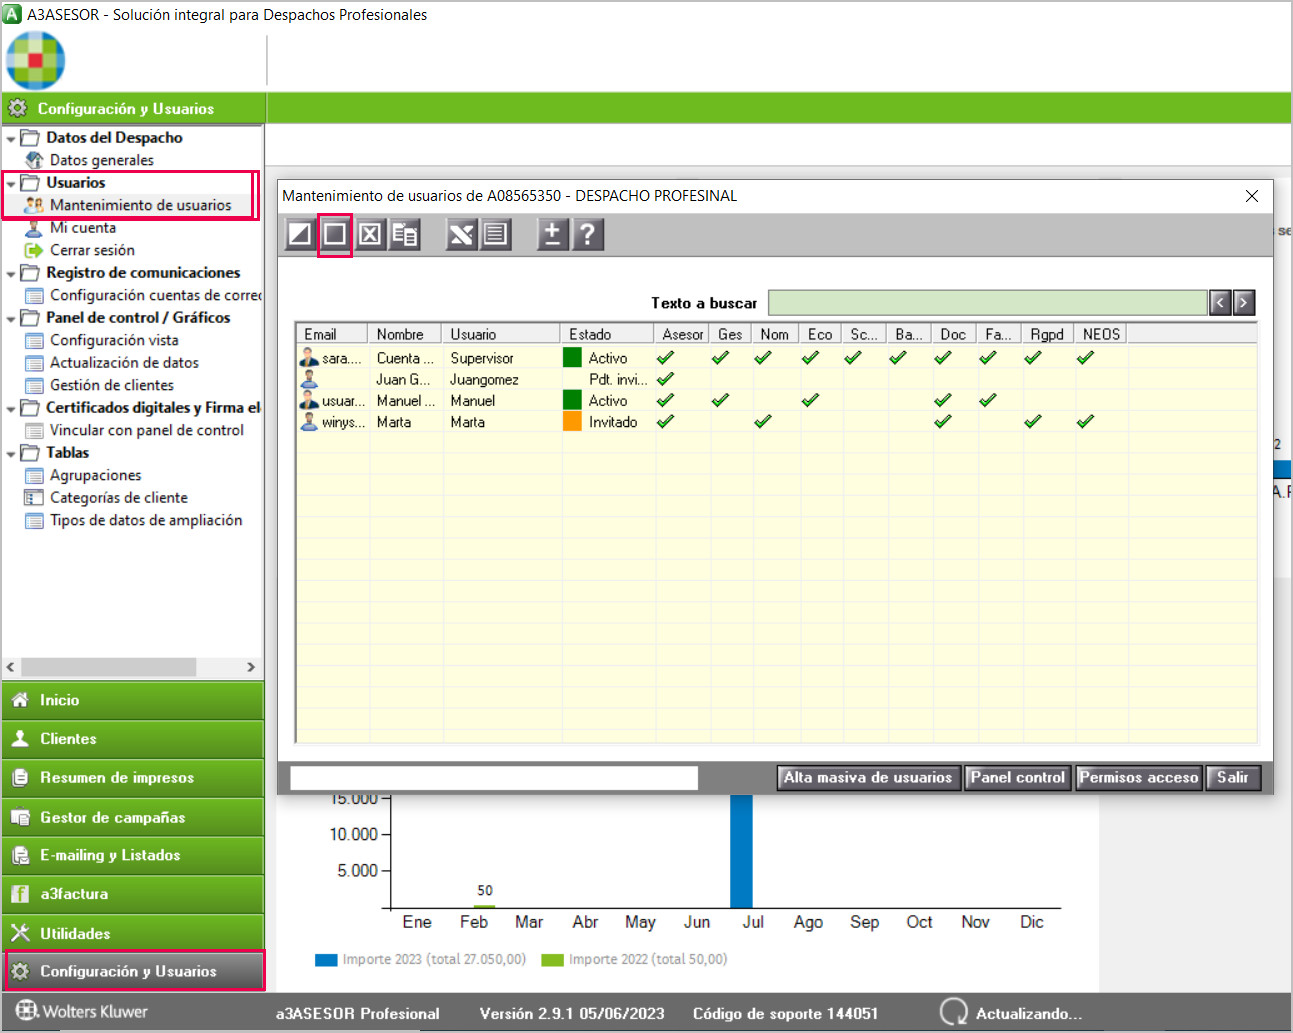Click the blue Importe 2023 legend swatch
The image size is (1293, 1033).
coord(326,960)
